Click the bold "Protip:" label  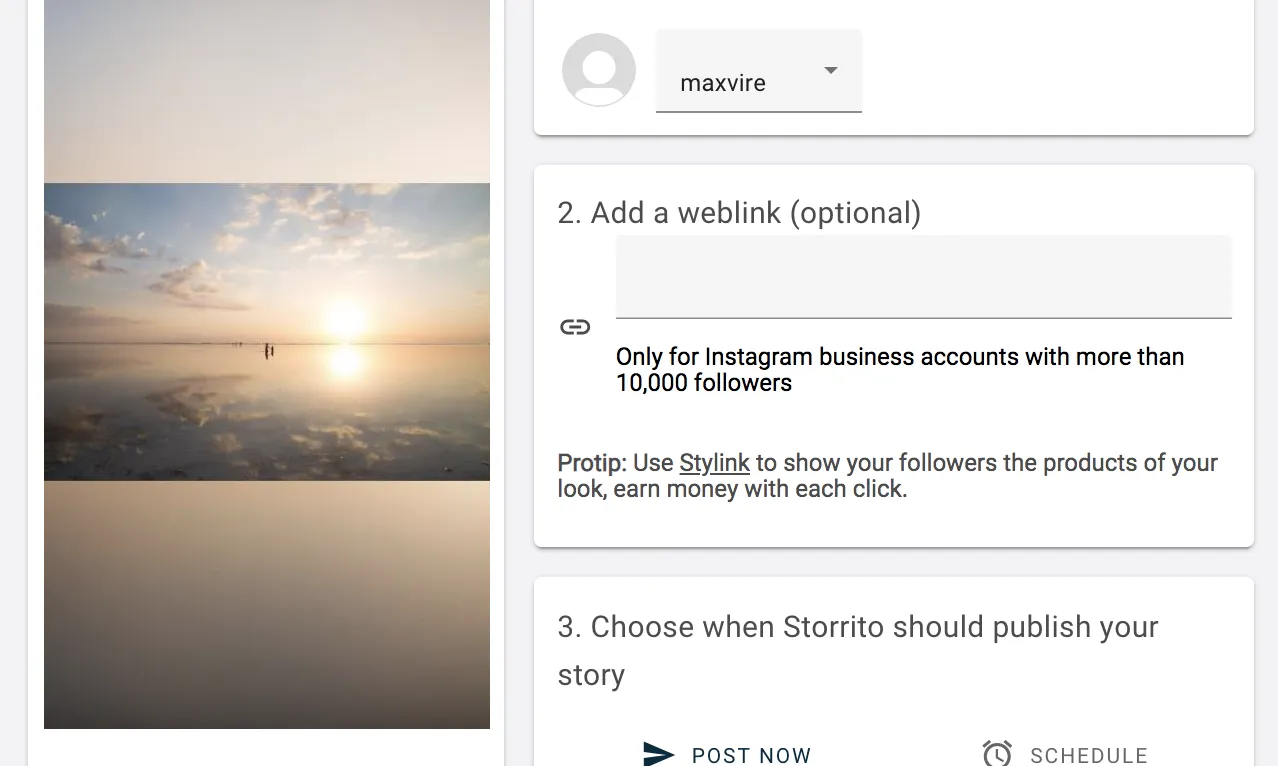592,463
